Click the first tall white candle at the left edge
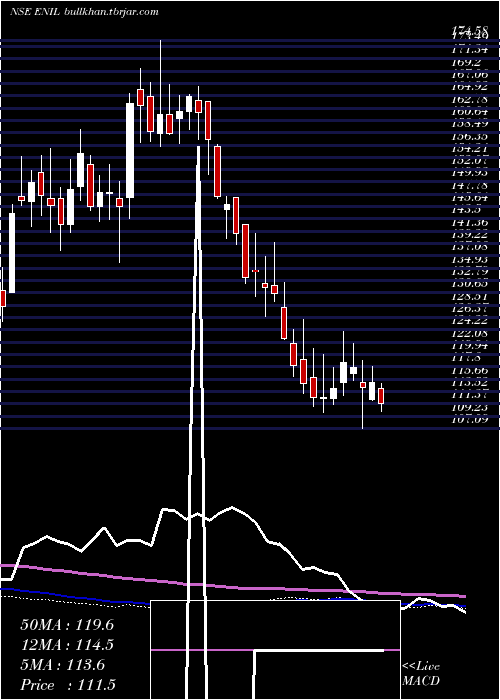The width and height of the screenshot is (500, 700). 12,253
